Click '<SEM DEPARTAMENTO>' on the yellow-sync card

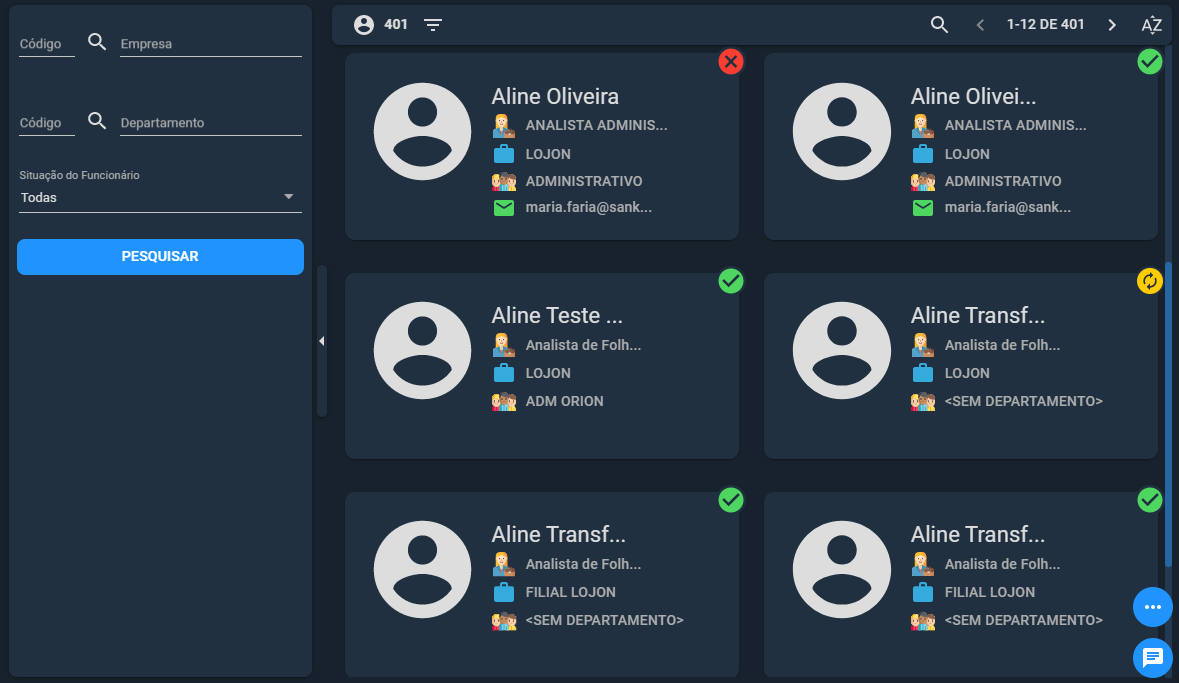(1023, 401)
